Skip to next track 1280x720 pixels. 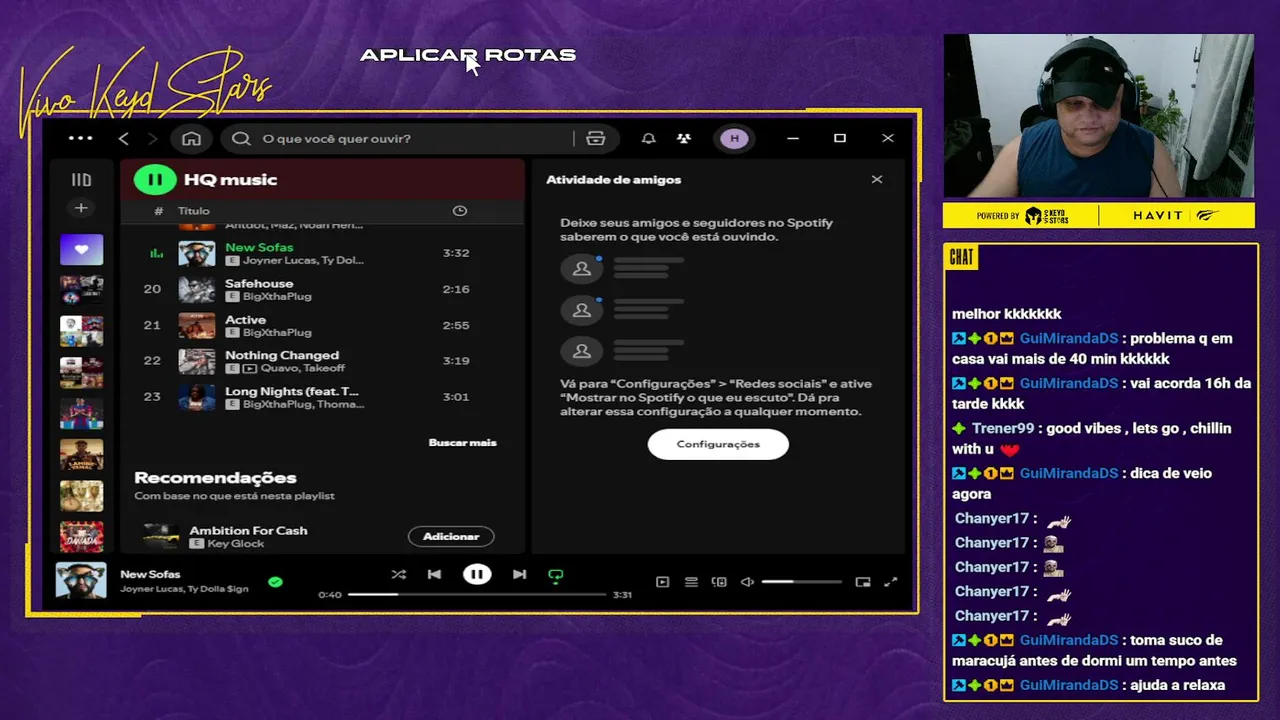tap(519, 575)
